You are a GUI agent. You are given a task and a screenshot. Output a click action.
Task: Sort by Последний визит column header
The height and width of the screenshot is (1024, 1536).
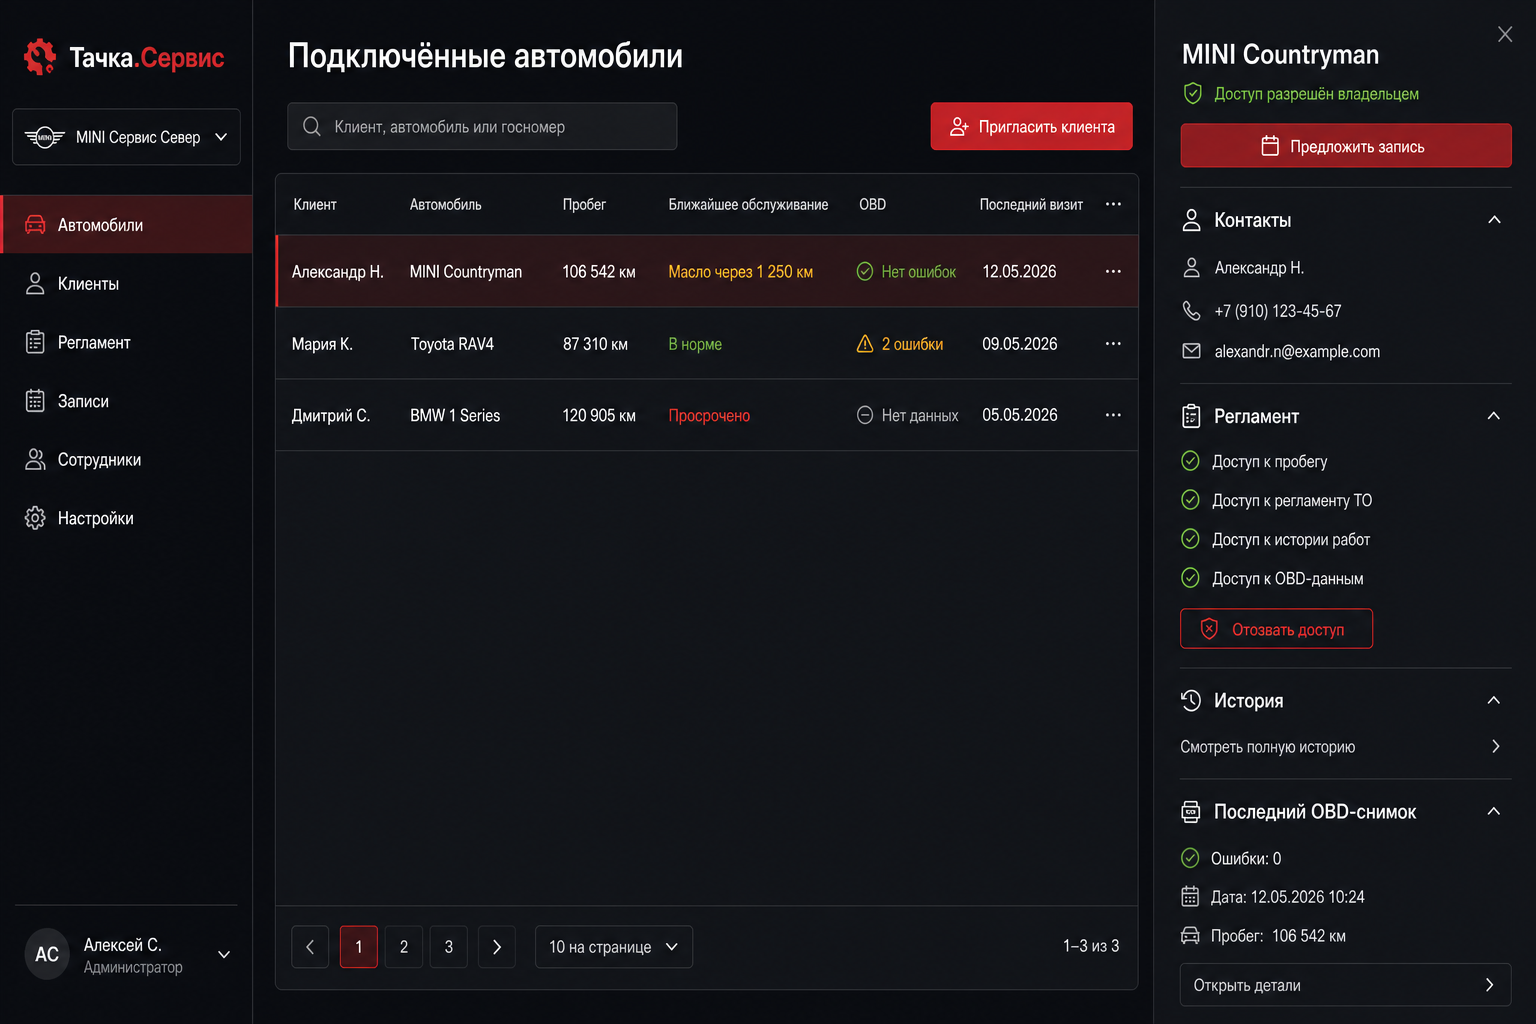1031,204
